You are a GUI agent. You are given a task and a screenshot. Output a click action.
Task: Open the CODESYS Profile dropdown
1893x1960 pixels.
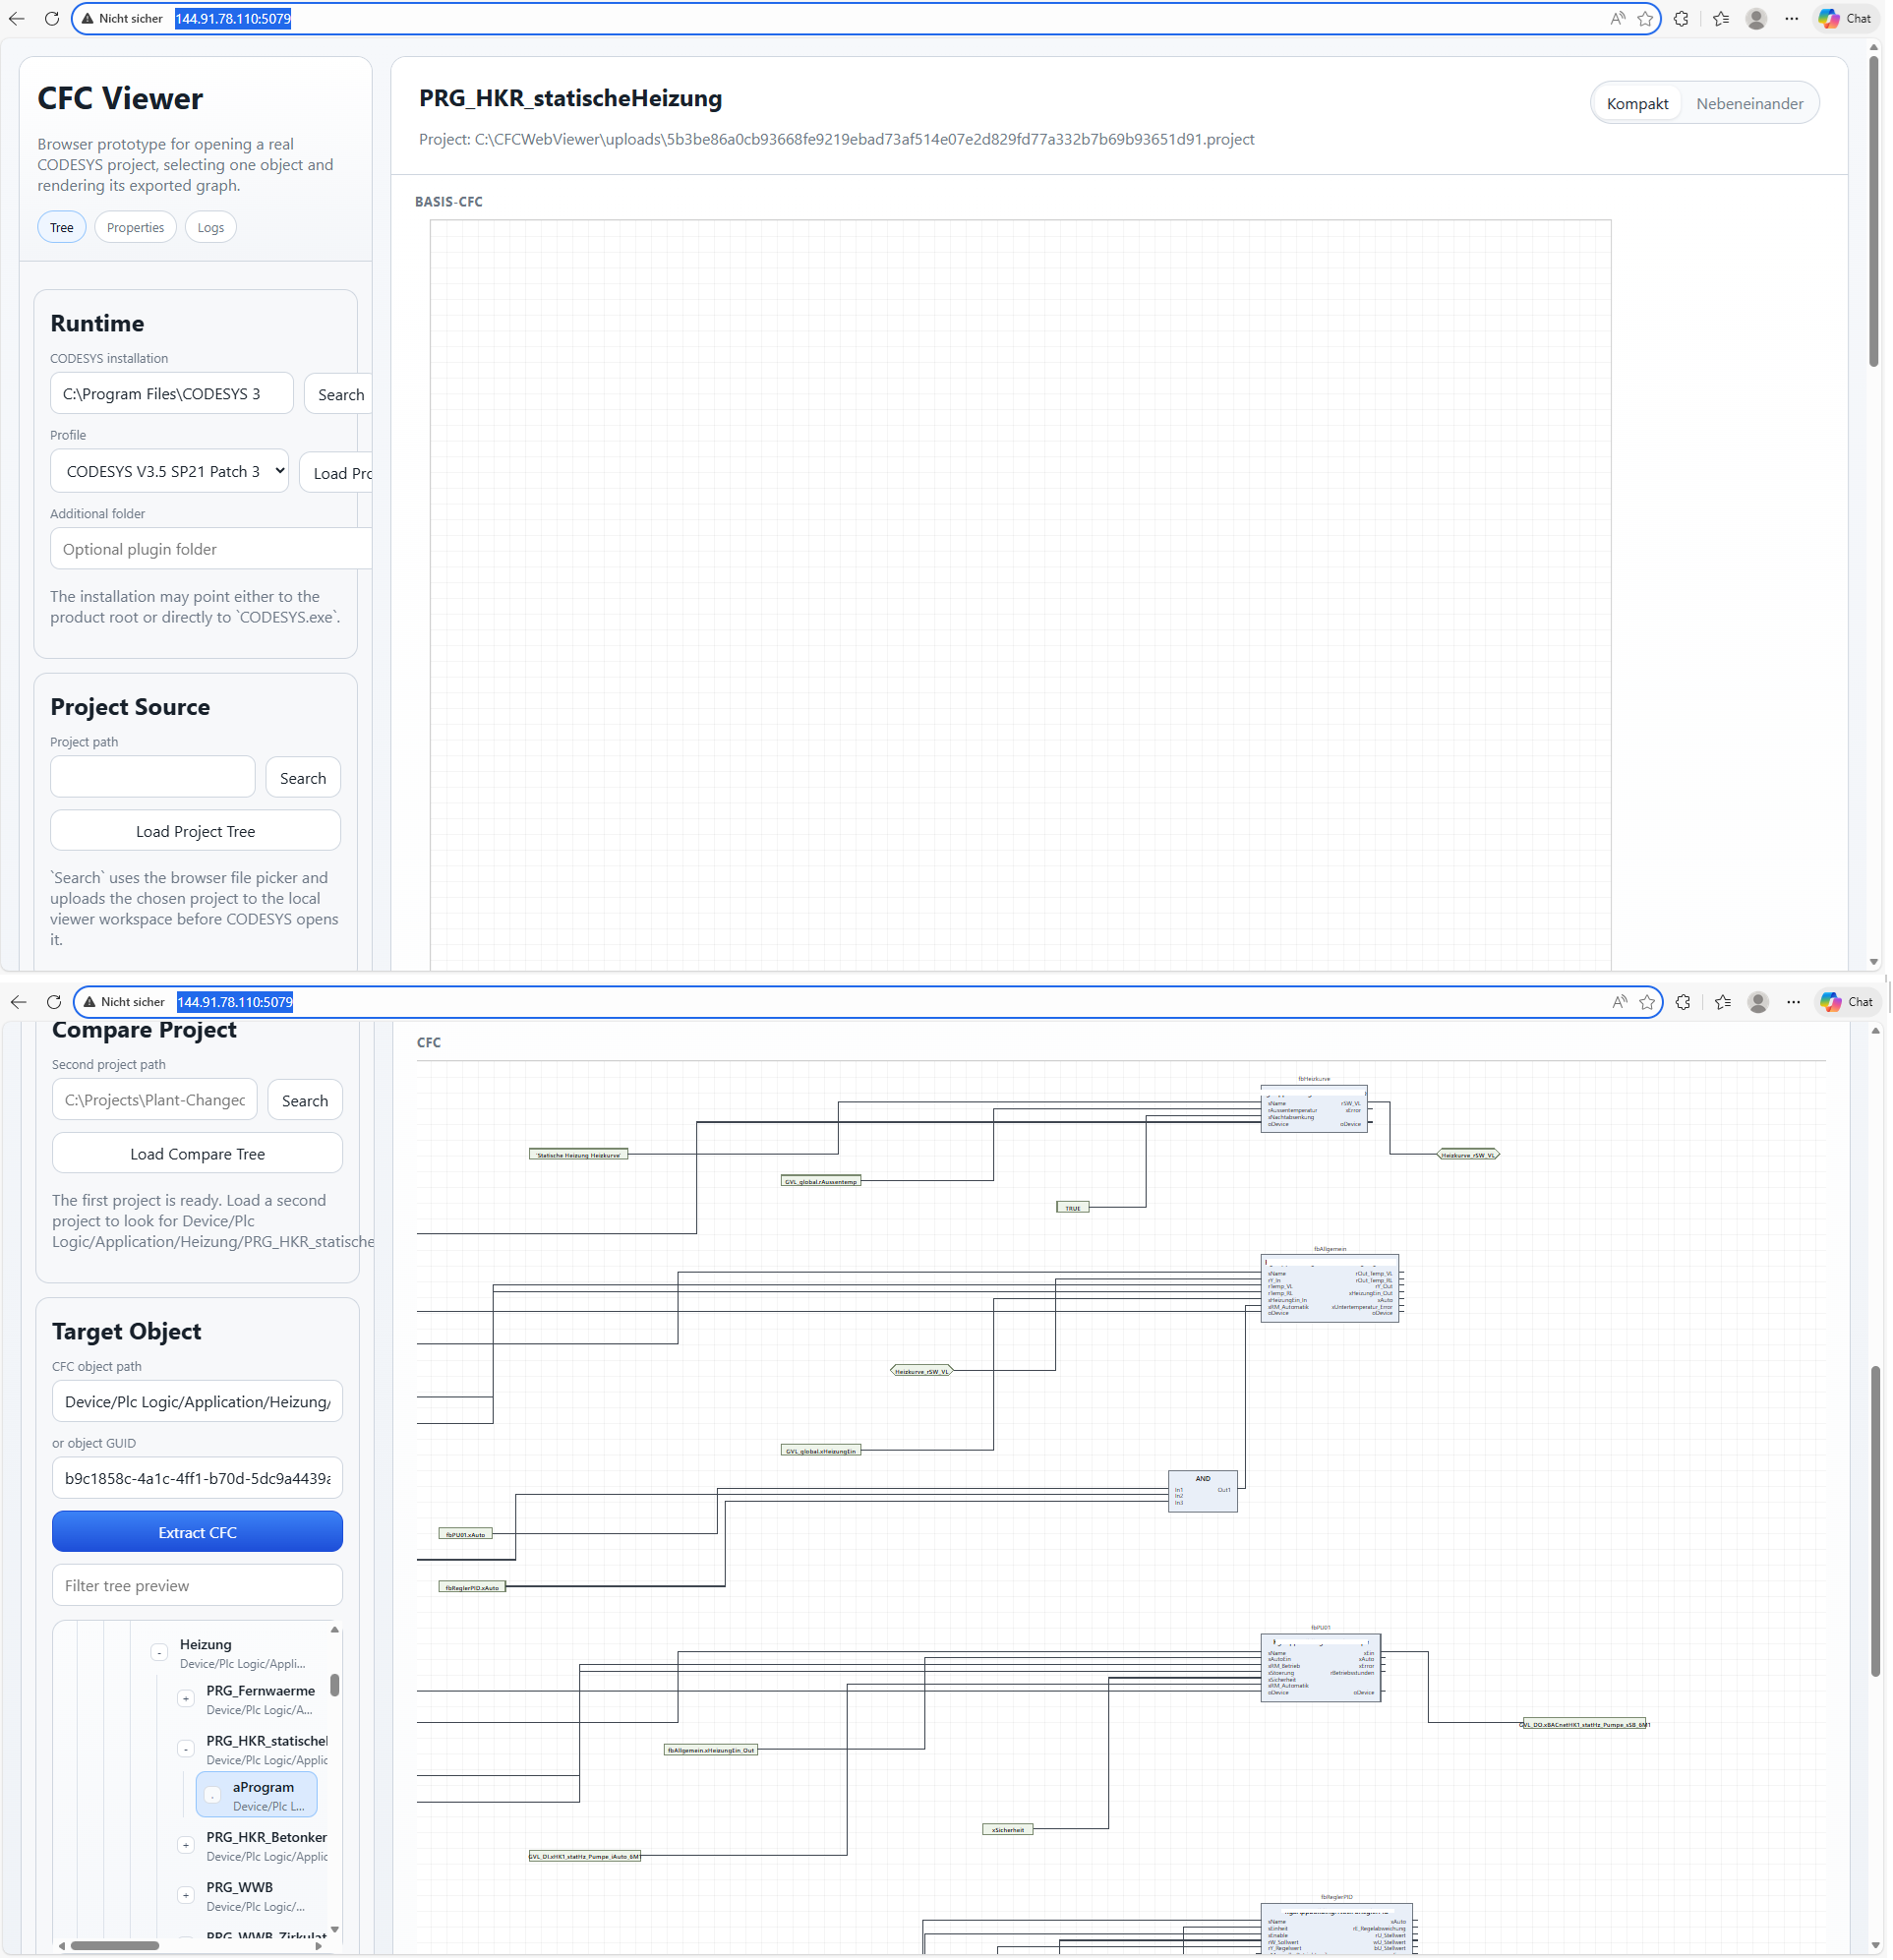(170, 472)
